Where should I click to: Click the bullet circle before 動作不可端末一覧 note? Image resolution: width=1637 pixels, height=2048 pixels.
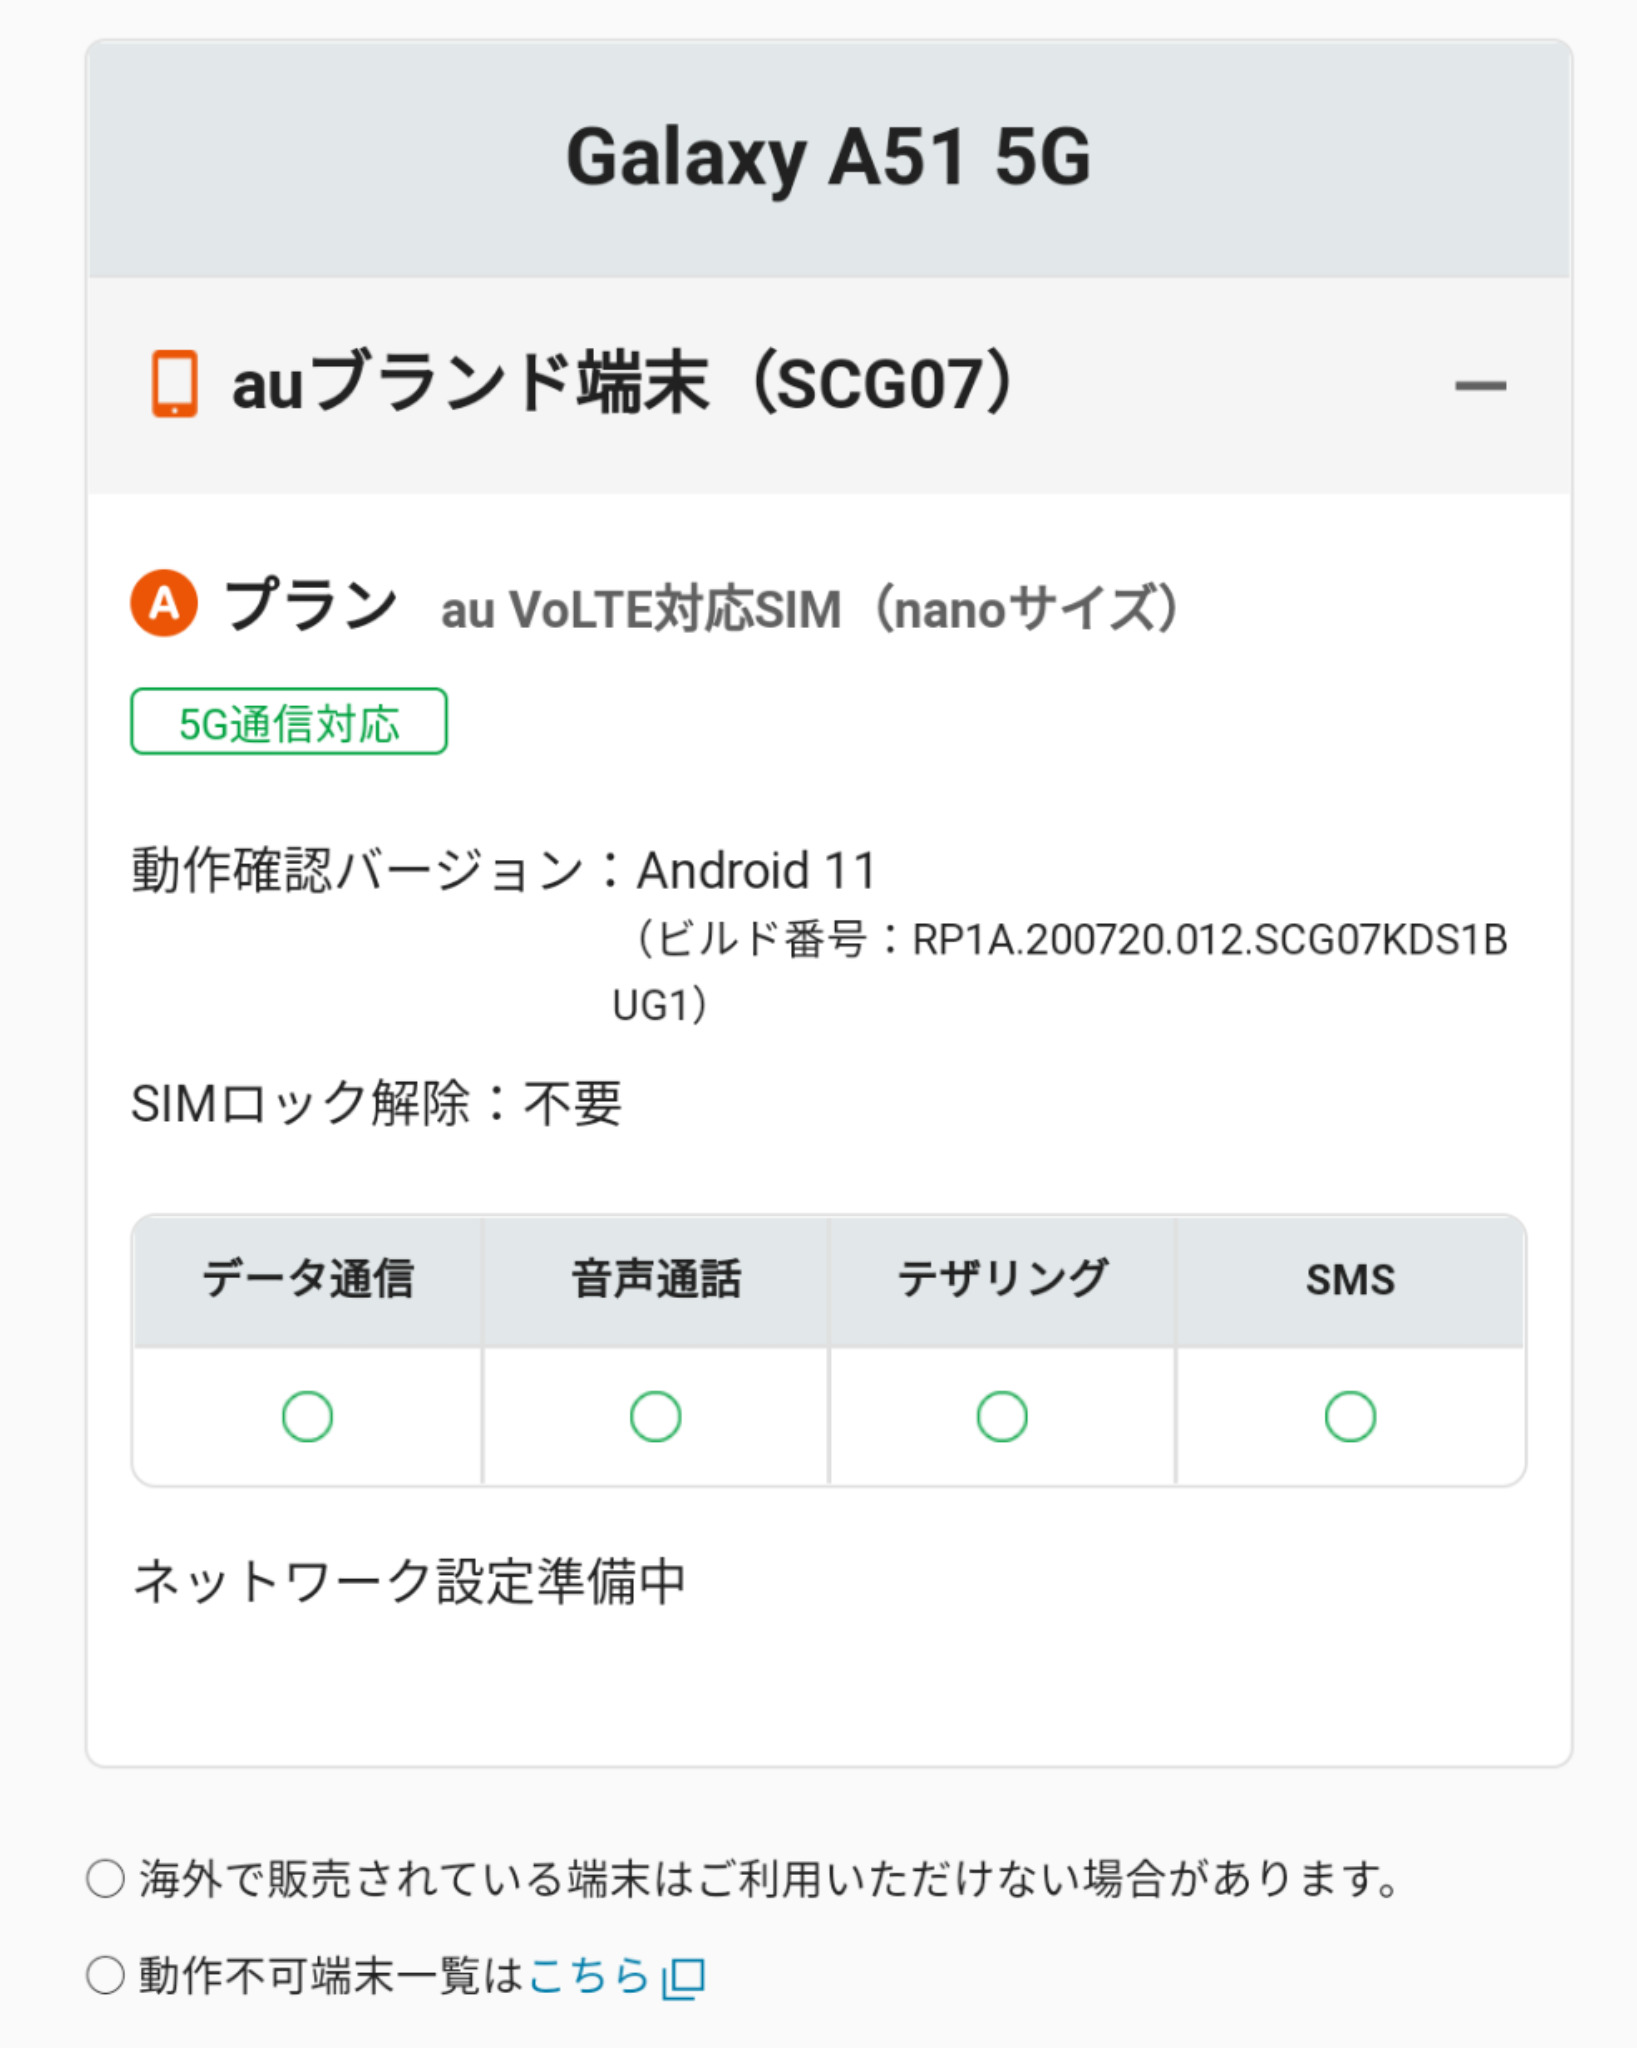105,1976
